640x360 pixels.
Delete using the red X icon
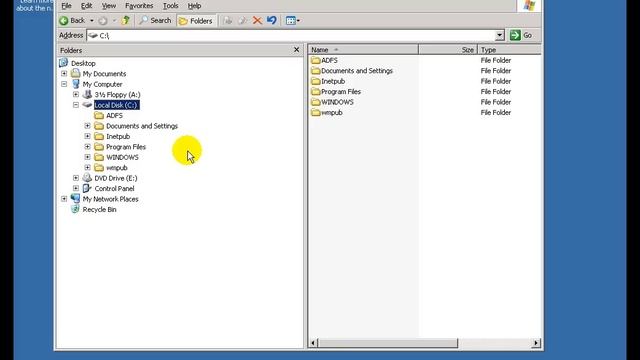257,20
